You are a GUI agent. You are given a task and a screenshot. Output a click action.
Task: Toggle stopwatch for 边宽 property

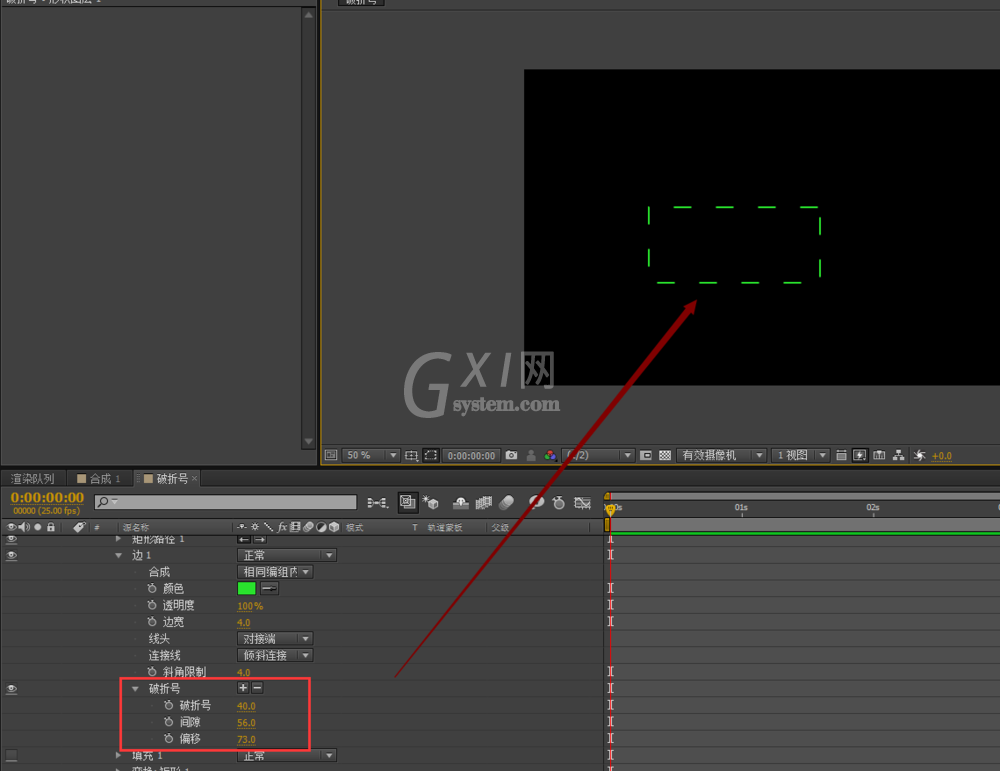pos(152,621)
